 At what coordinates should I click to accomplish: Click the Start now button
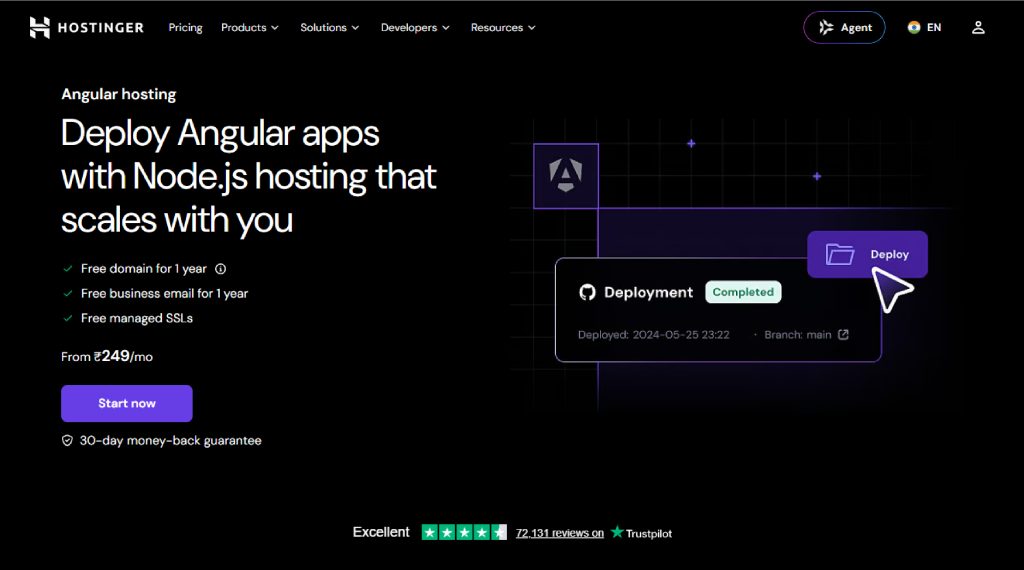[x=127, y=404]
